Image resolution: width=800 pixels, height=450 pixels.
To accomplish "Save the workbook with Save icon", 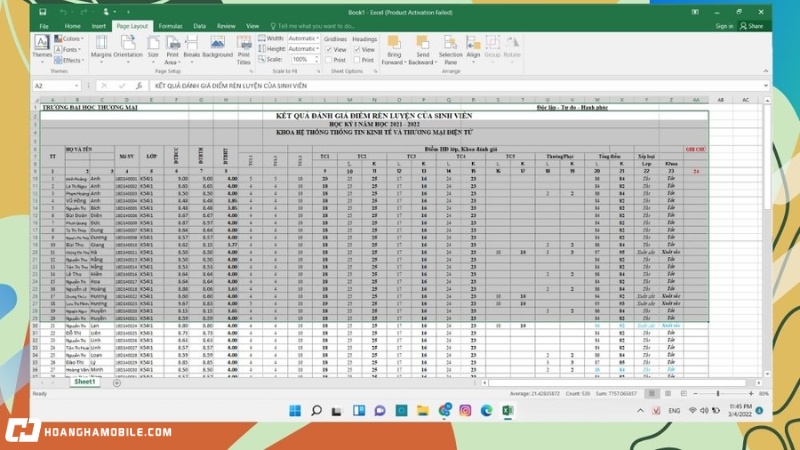I will point(42,12).
